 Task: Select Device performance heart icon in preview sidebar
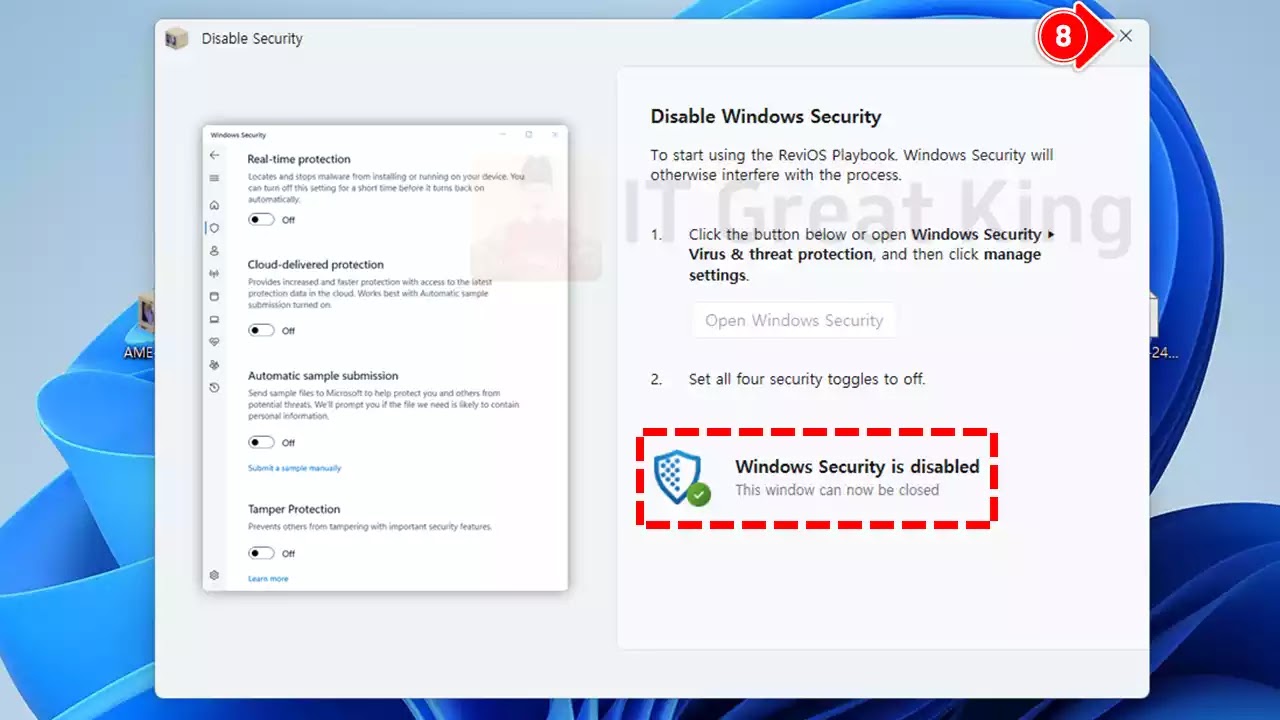tap(214, 342)
